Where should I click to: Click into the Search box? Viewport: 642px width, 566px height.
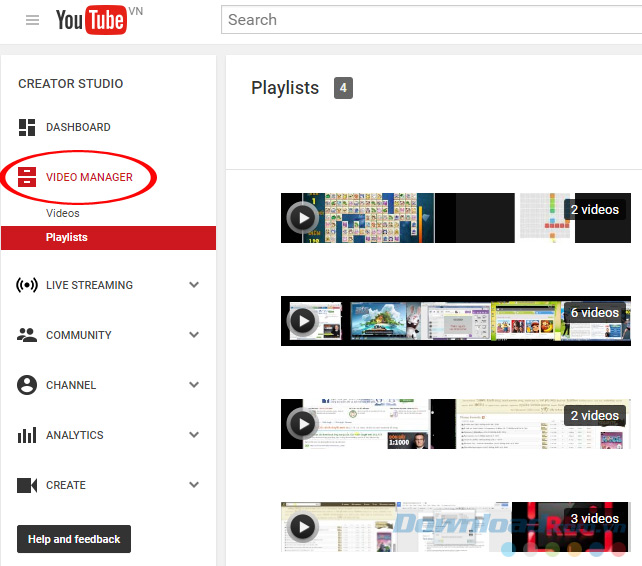(x=431, y=20)
